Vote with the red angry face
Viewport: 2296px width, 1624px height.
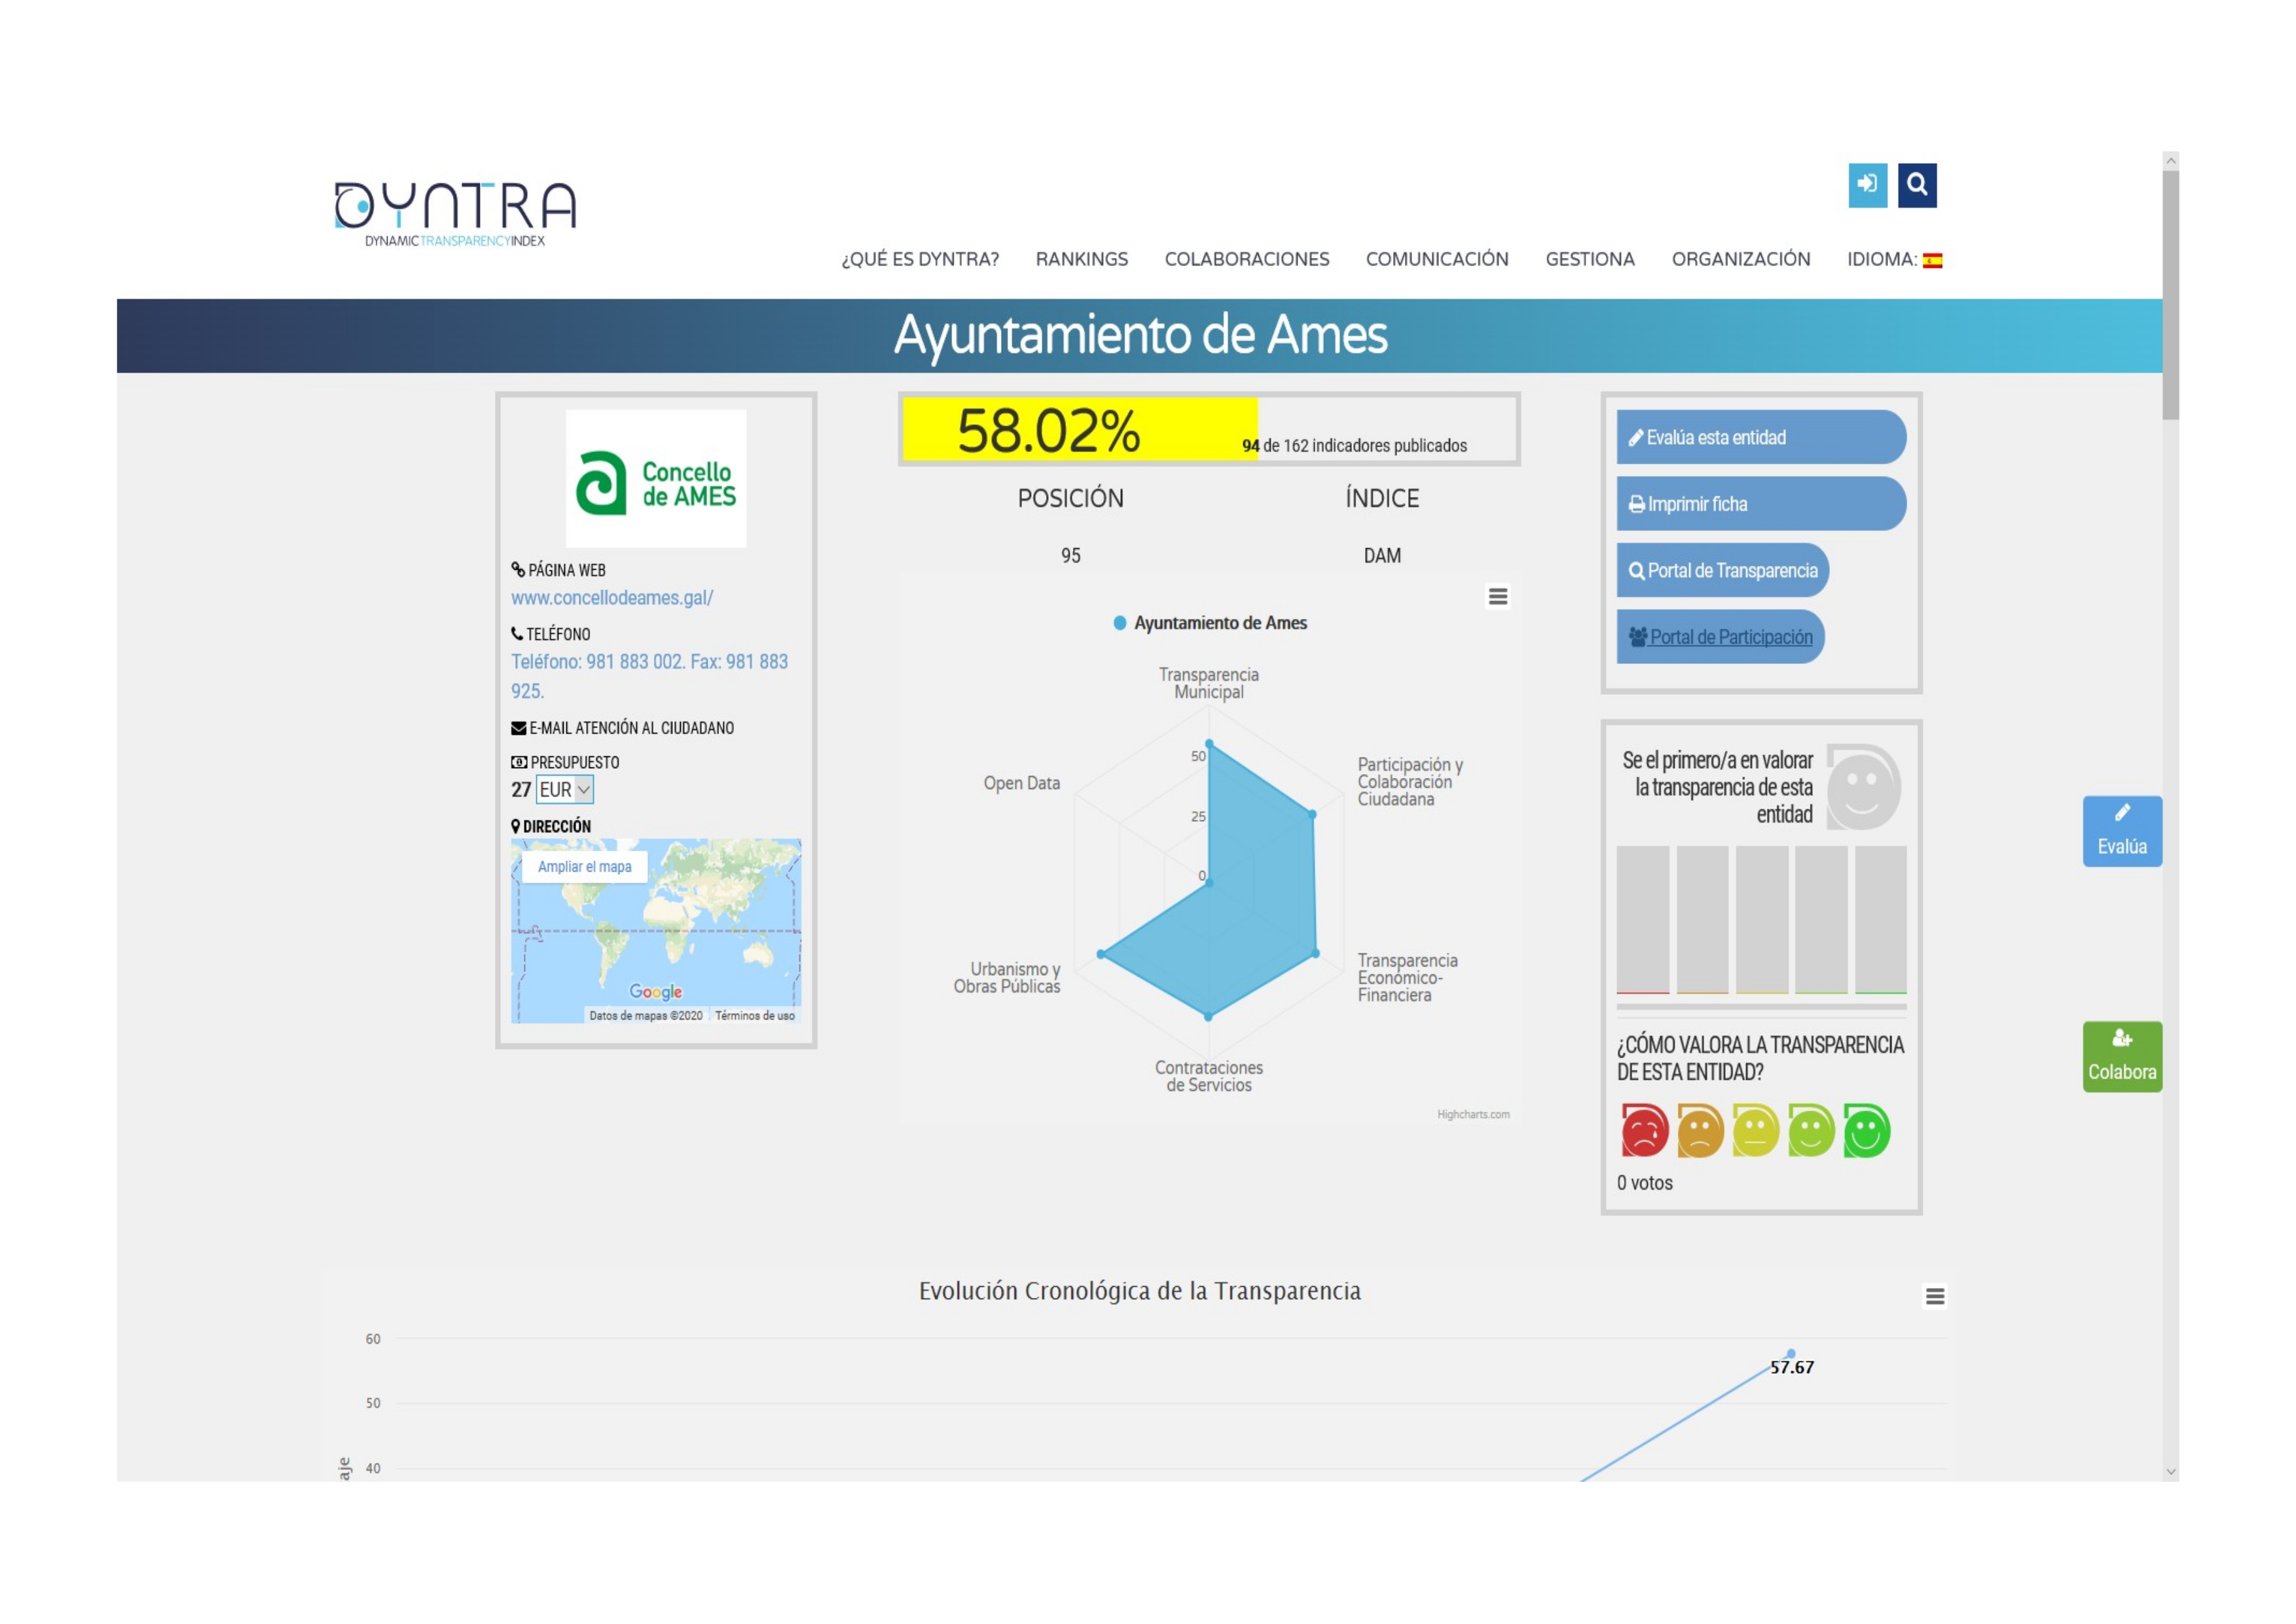[1644, 1130]
